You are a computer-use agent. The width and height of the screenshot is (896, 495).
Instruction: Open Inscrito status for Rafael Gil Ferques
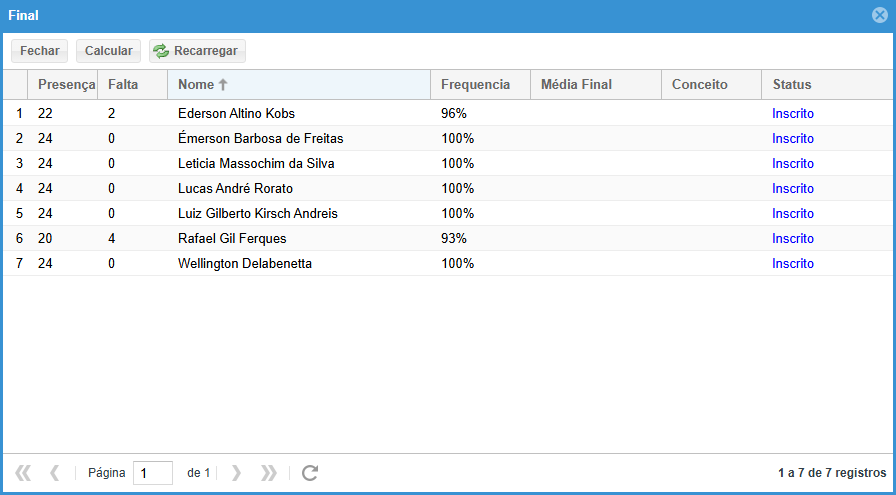793,239
